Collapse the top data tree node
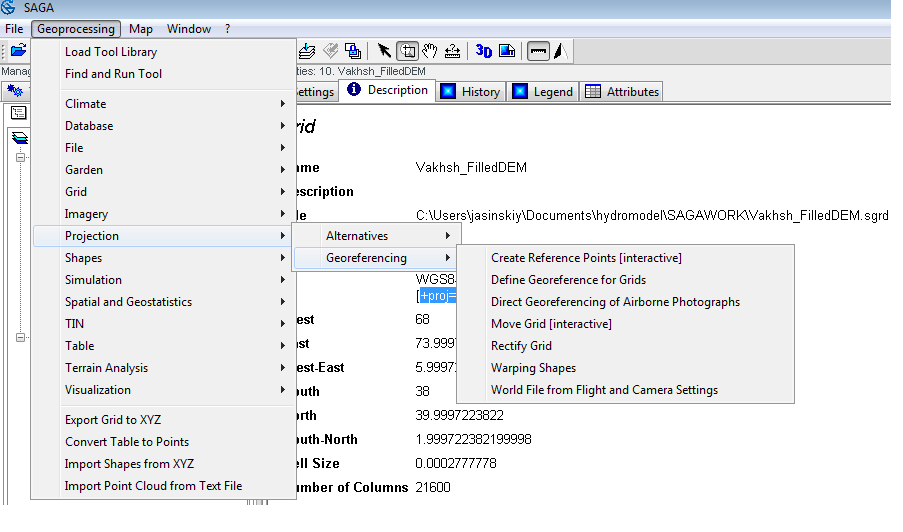This screenshot has height=532, width=903. 18,157
